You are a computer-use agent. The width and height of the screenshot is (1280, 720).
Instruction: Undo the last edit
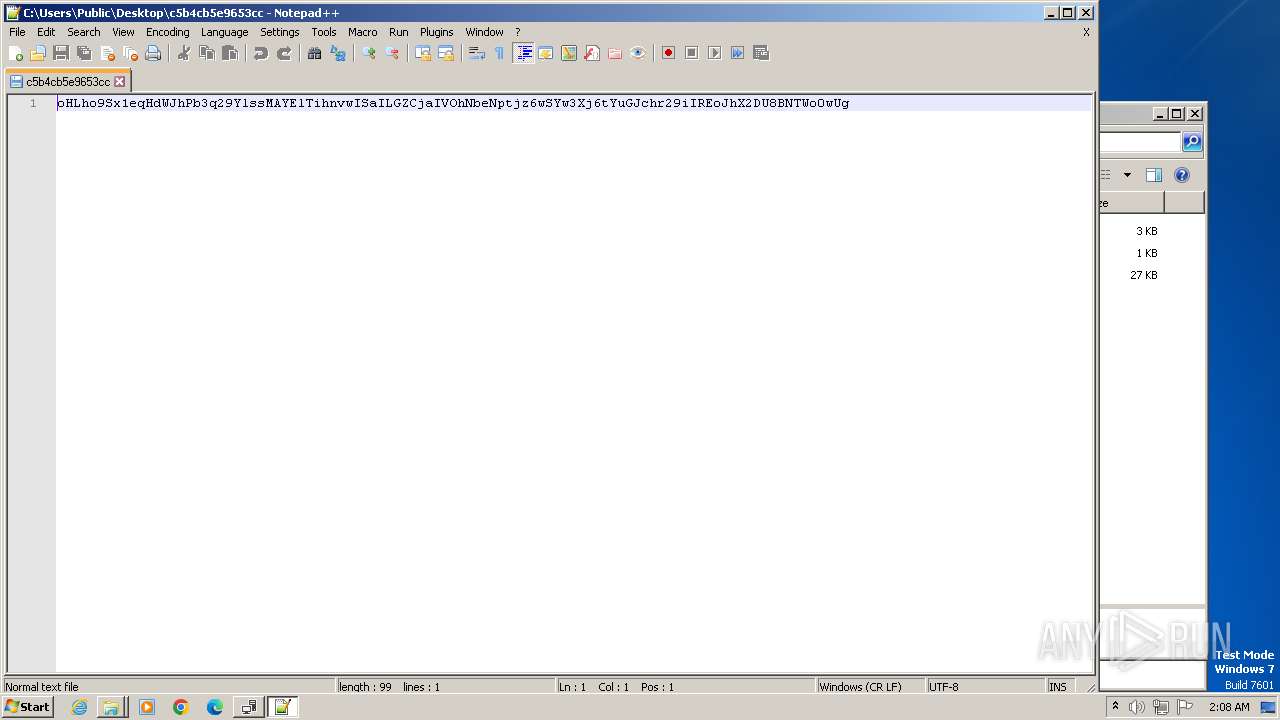(x=261, y=53)
